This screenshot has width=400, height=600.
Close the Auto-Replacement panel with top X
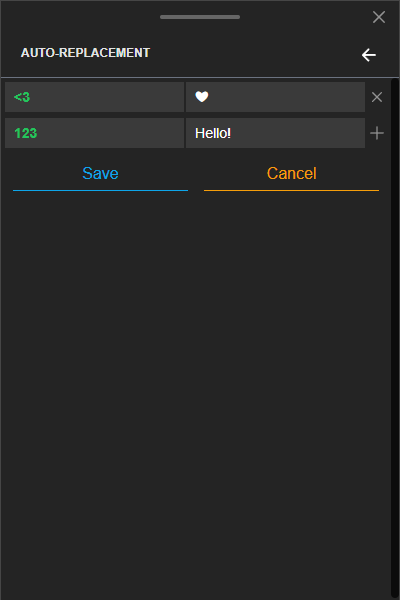coord(379,17)
